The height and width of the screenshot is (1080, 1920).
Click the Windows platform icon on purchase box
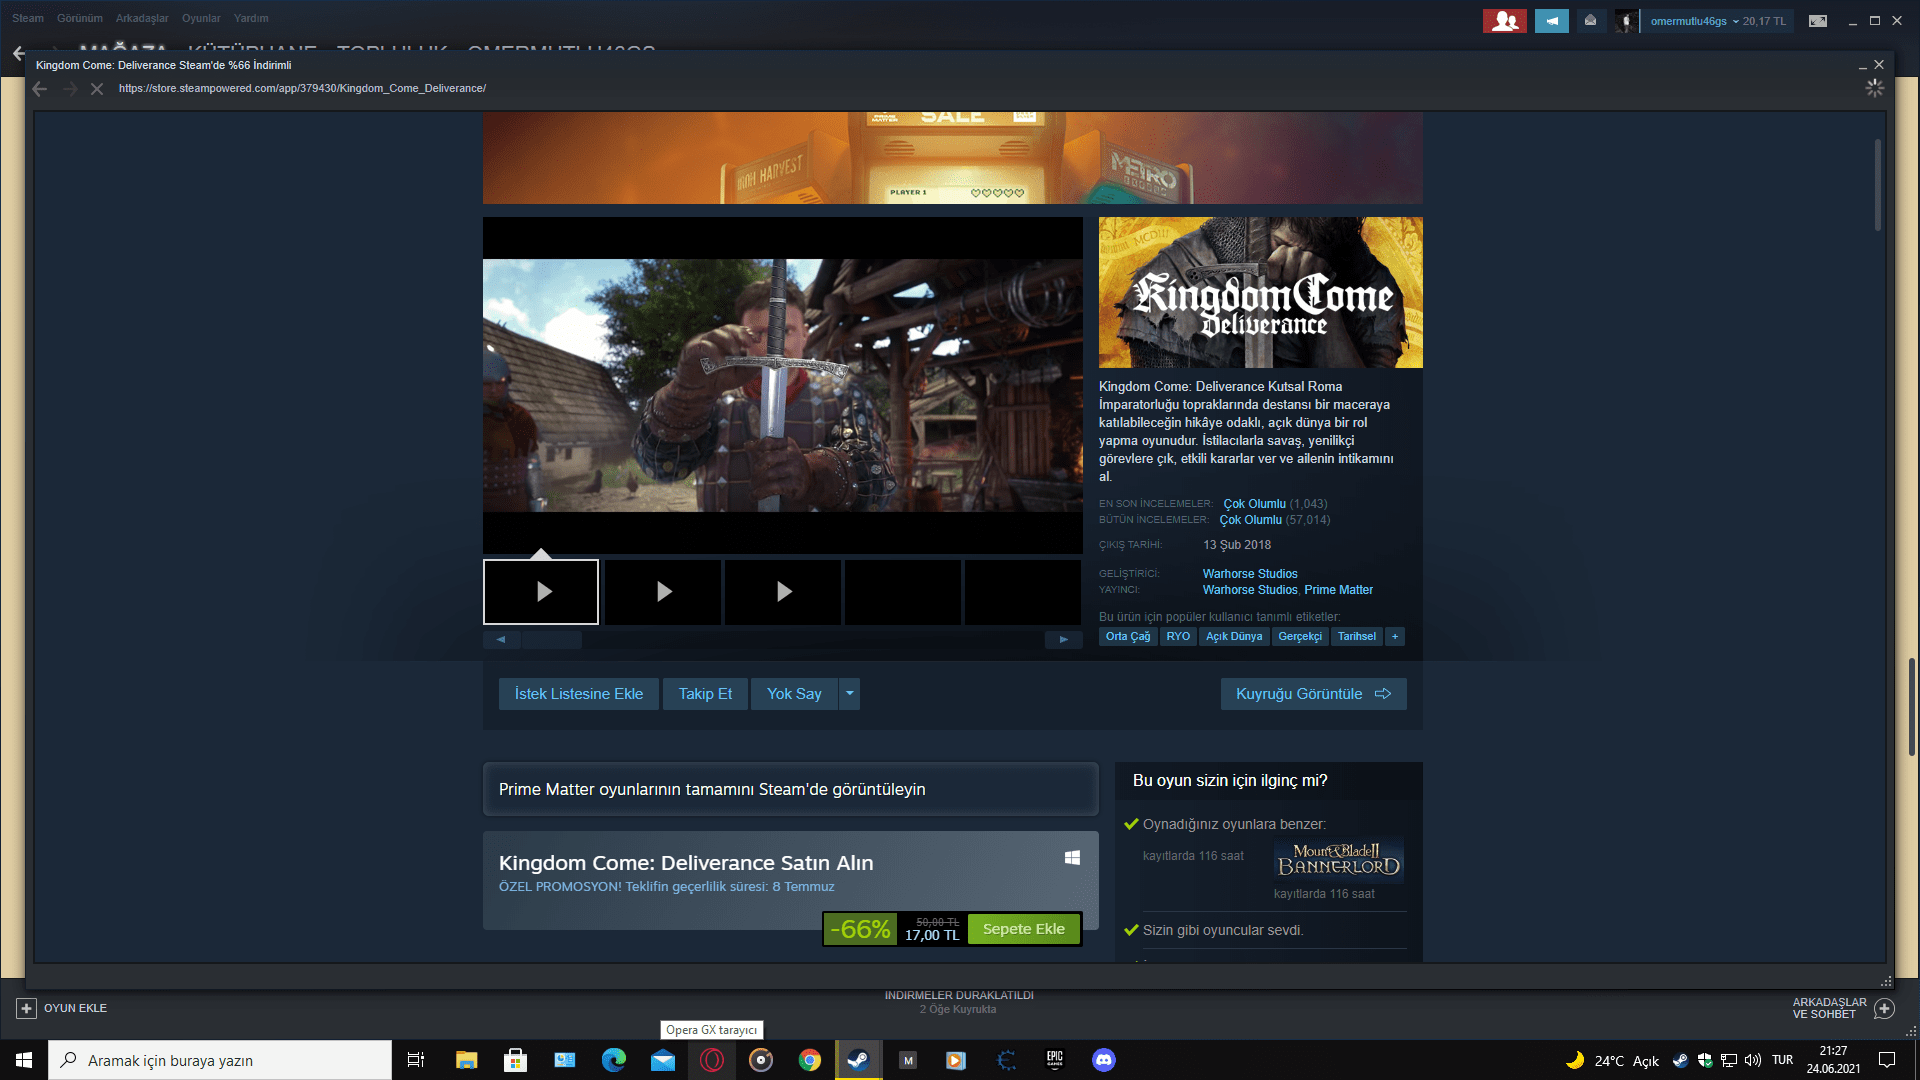tap(1072, 858)
